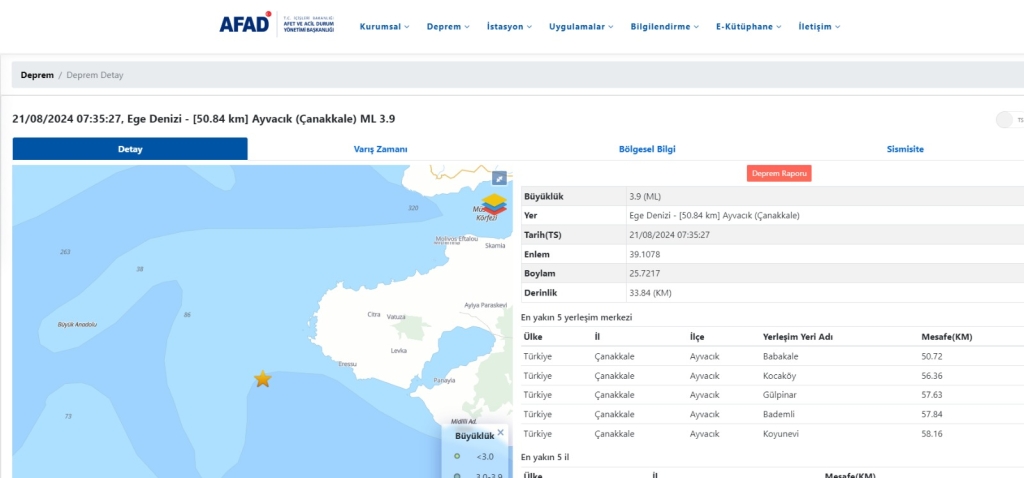
Task: Click the Boylam value 25.7217
Action: tap(644, 274)
